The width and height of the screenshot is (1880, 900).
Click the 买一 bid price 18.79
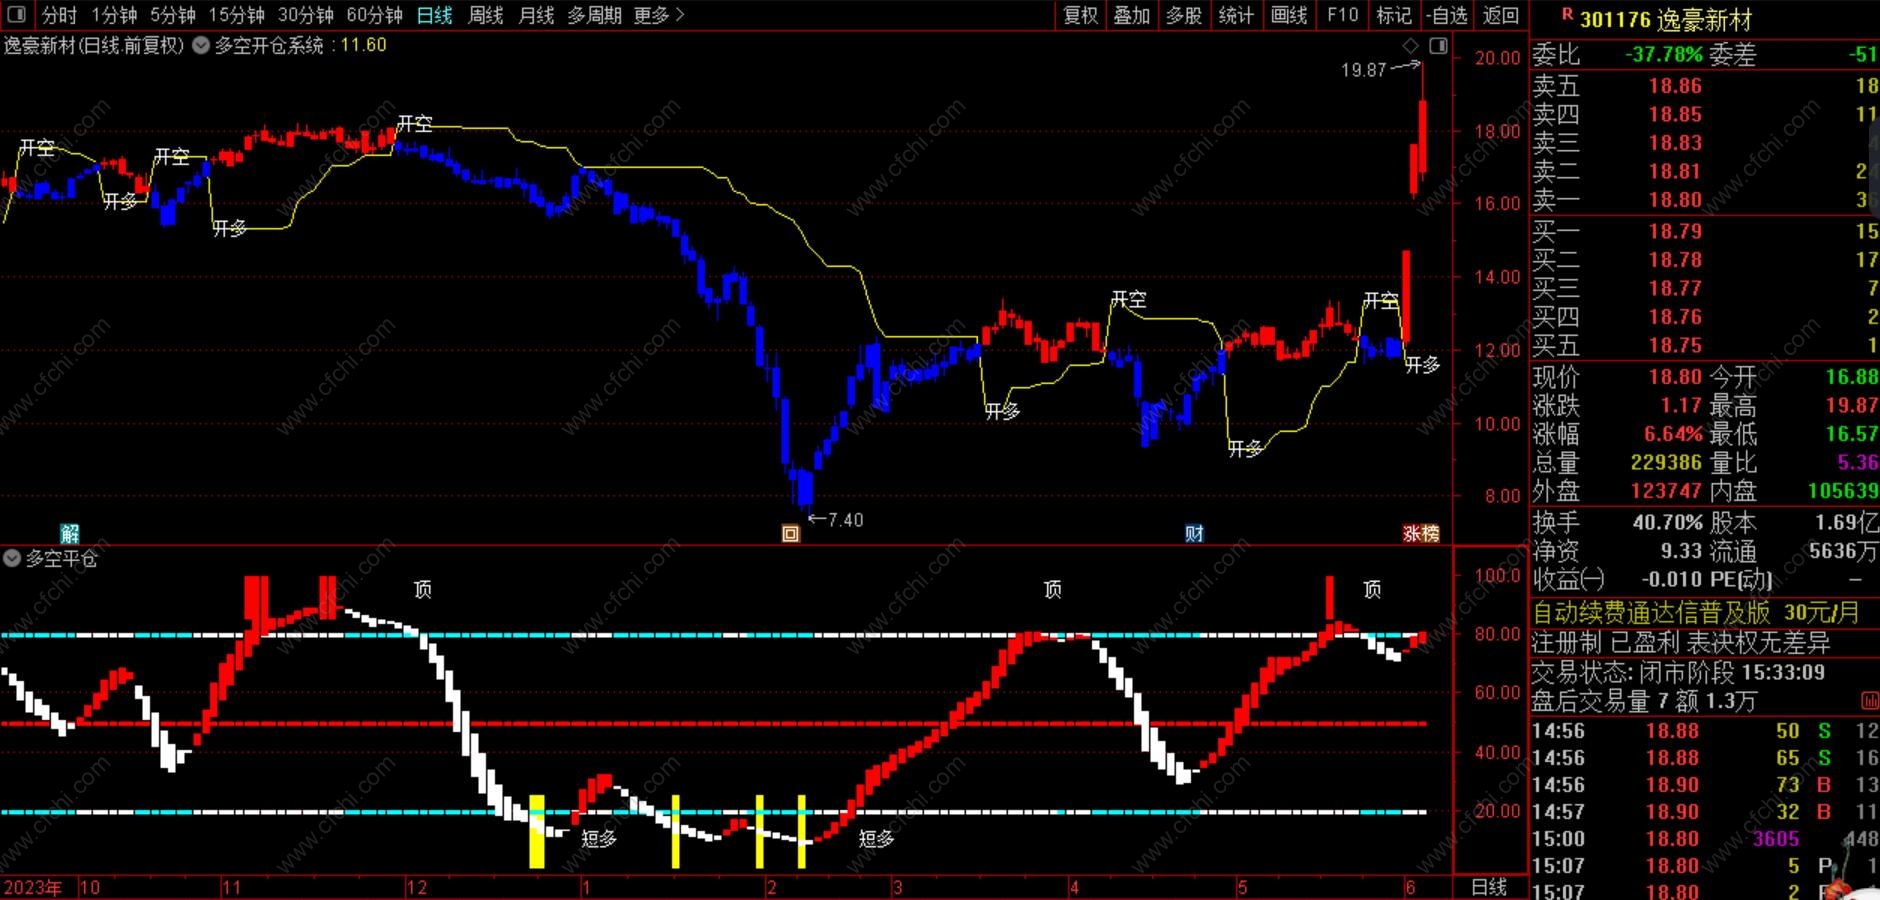tap(1675, 231)
